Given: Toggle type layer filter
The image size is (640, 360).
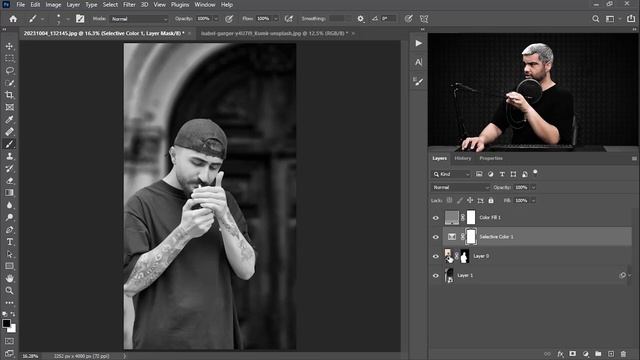Looking at the screenshot, I should point(502,174).
